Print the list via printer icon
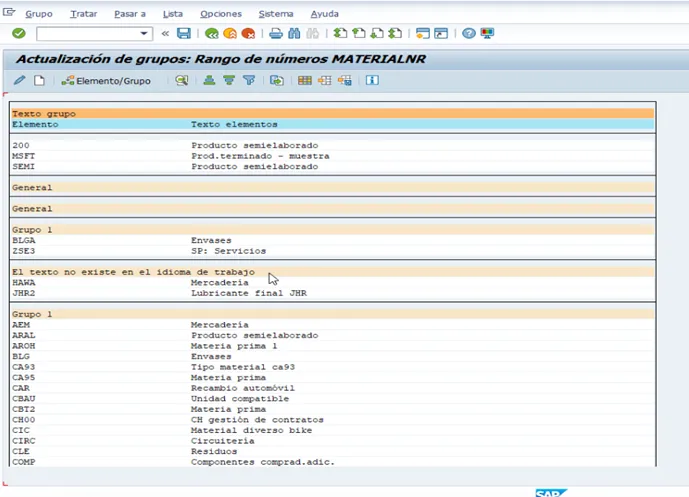The image size is (689, 497). tap(276, 33)
